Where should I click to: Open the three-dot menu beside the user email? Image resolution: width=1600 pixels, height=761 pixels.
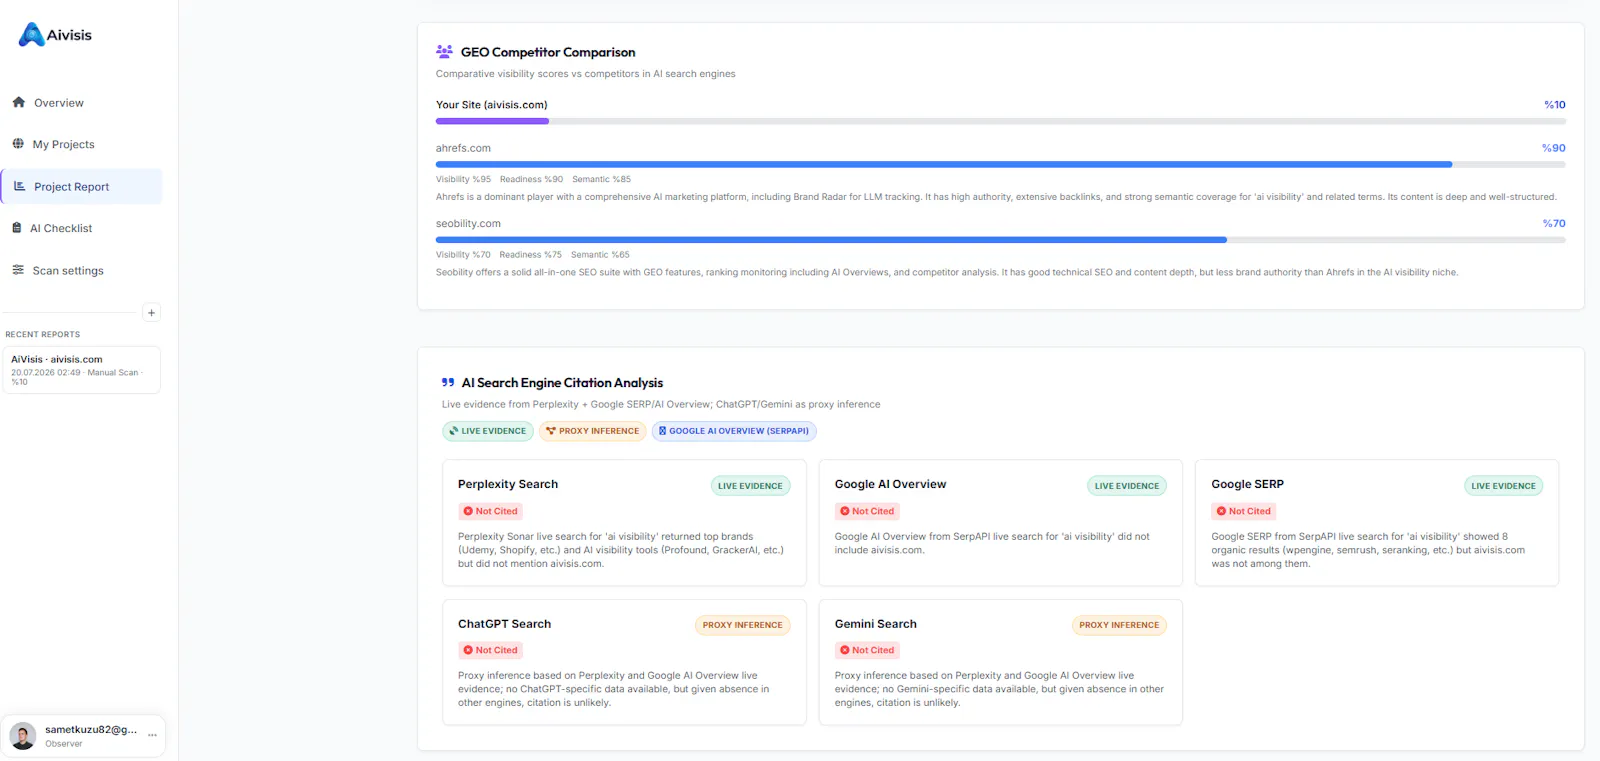click(x=152, y=735)
